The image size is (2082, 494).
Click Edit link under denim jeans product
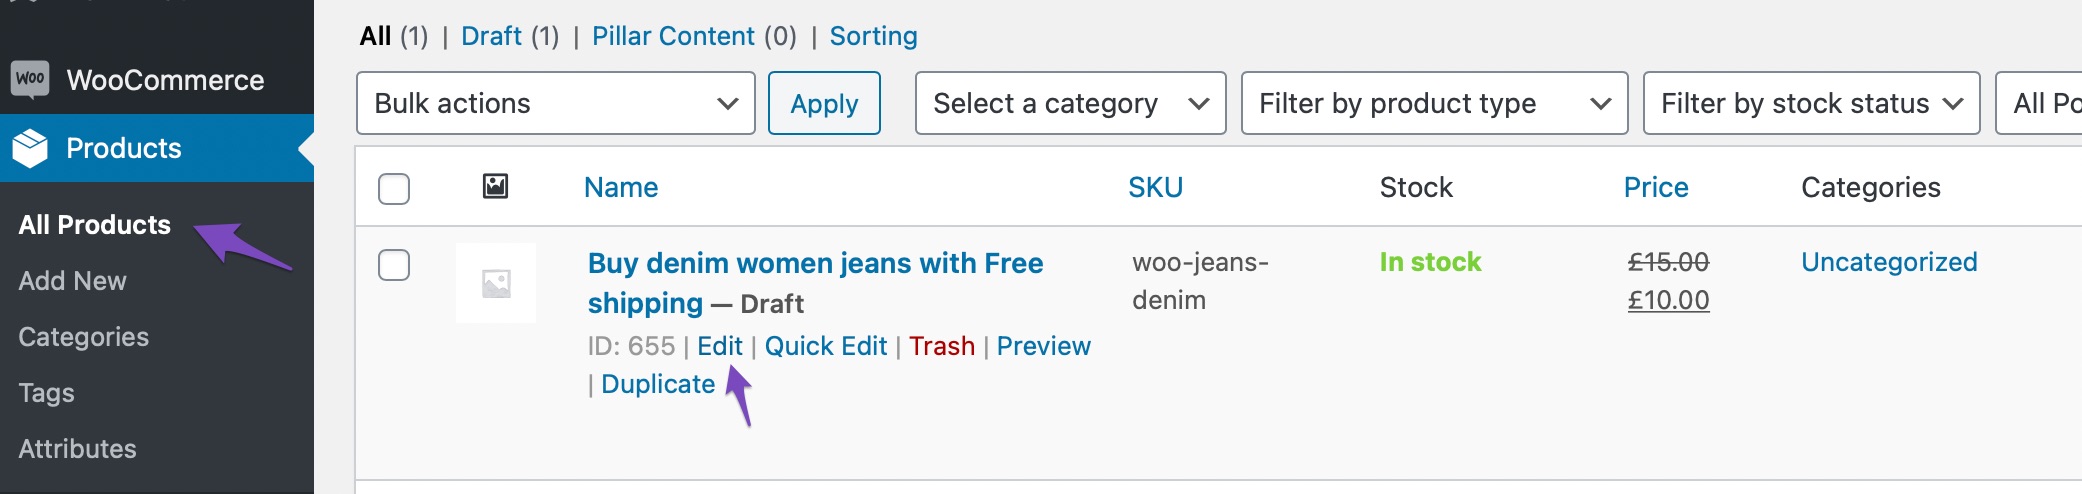[x=720, y=346]
